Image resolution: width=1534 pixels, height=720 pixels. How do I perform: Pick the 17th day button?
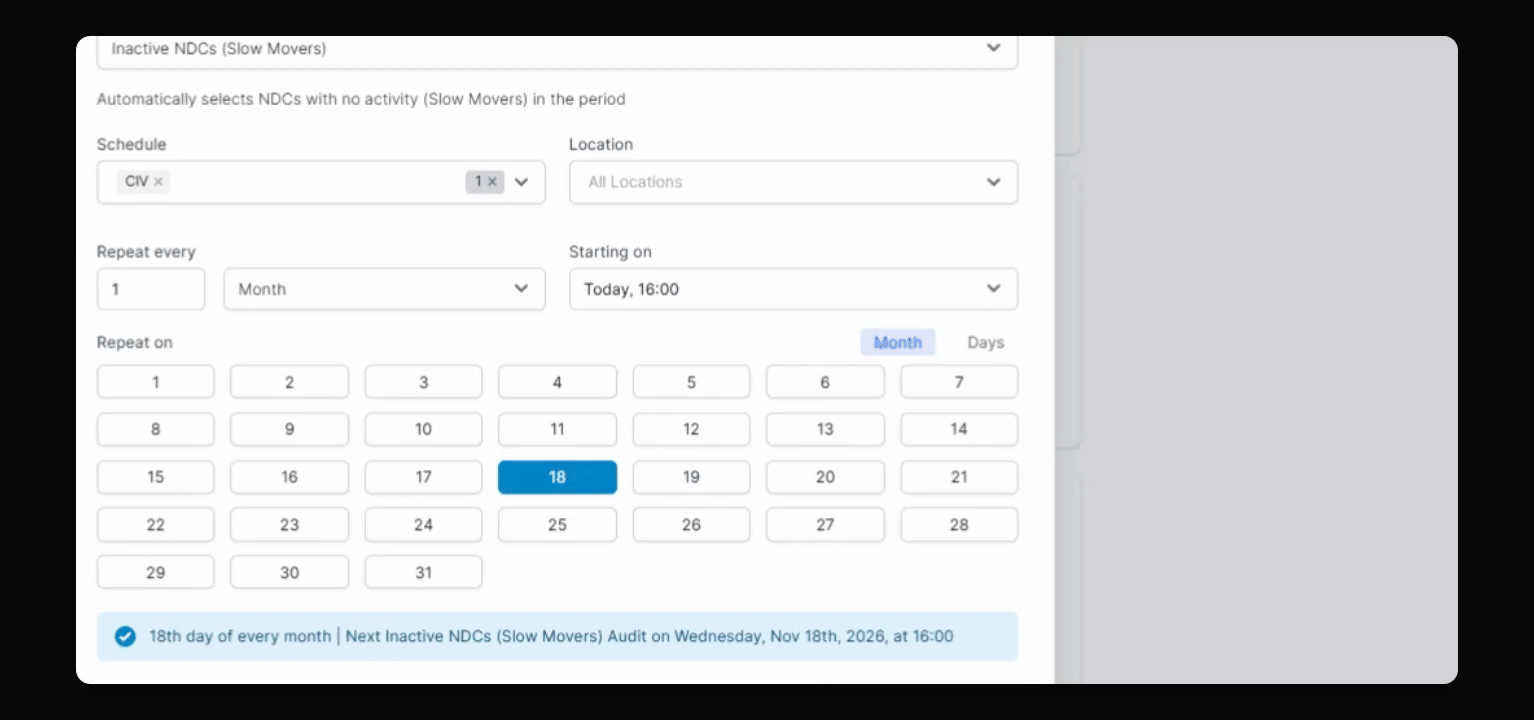click(423, 477)
